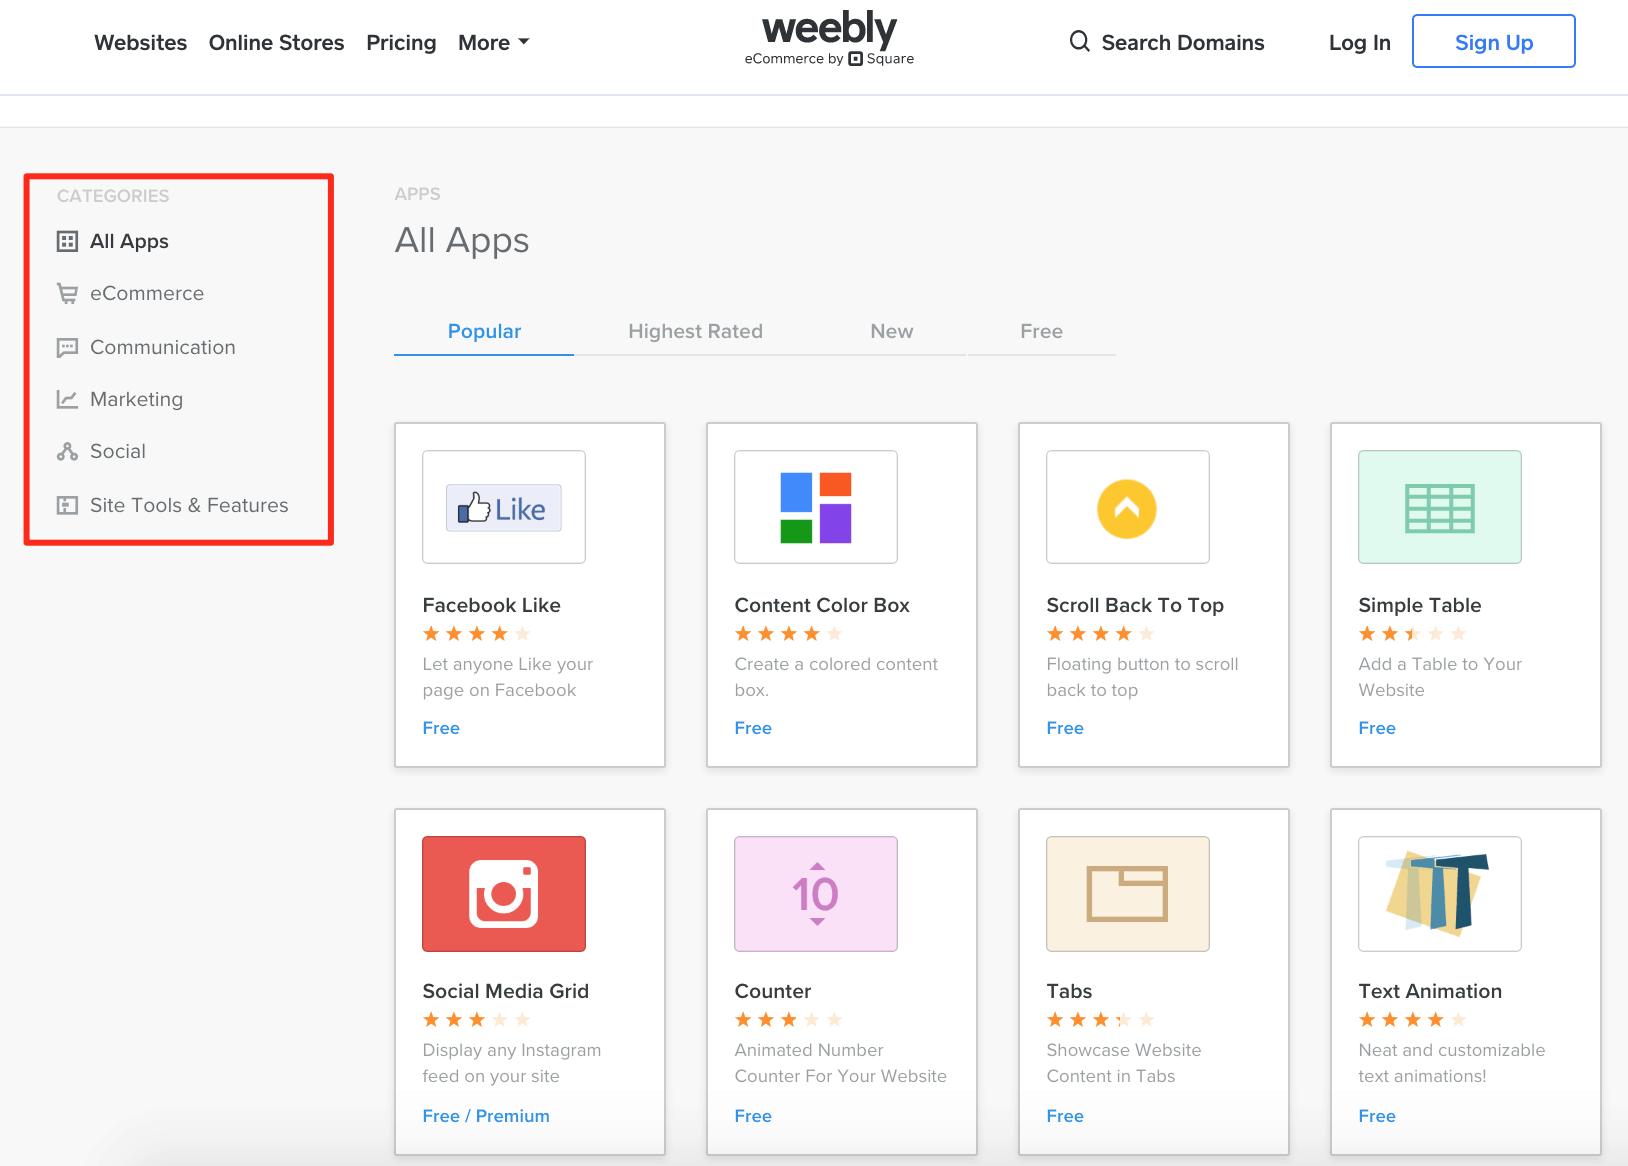Click the Free price under Facebook Like
Image resolution: width=1628 pixels, height=1166 pixels.
click(x=441, y=728)
